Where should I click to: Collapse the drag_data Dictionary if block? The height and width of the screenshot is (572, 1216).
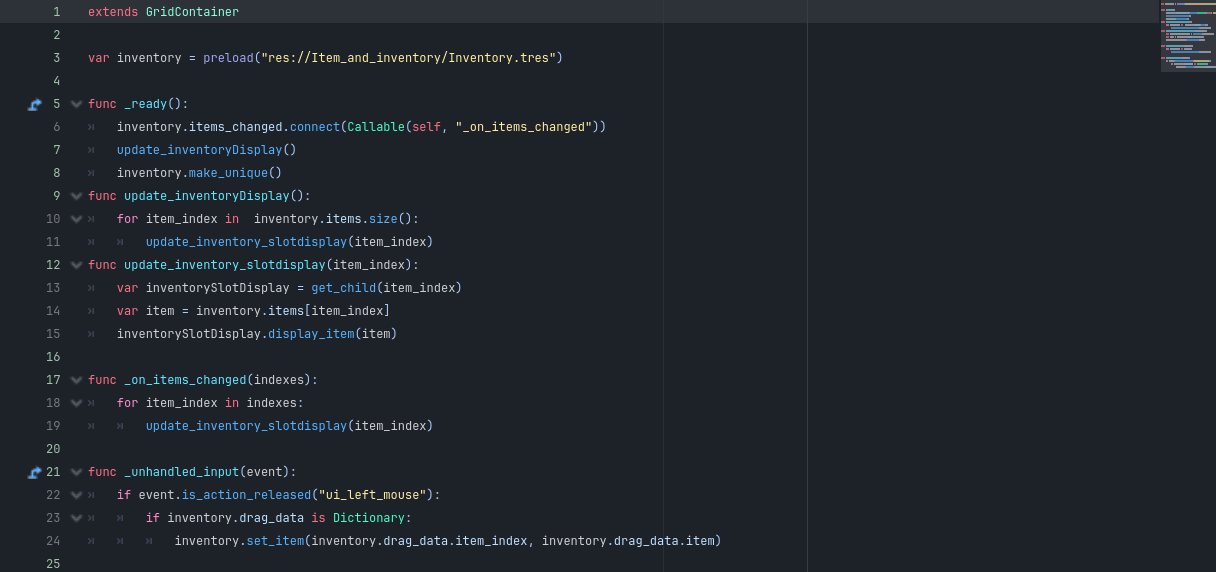coord(76,518)
